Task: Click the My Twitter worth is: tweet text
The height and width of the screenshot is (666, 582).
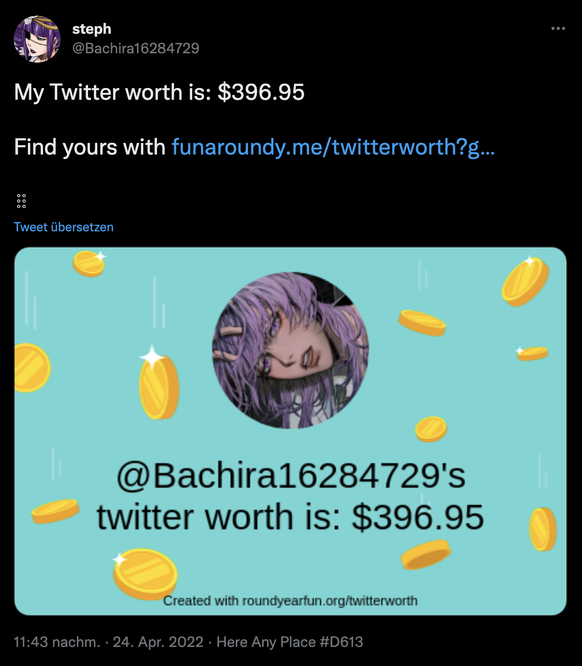Action: [113, 92]
